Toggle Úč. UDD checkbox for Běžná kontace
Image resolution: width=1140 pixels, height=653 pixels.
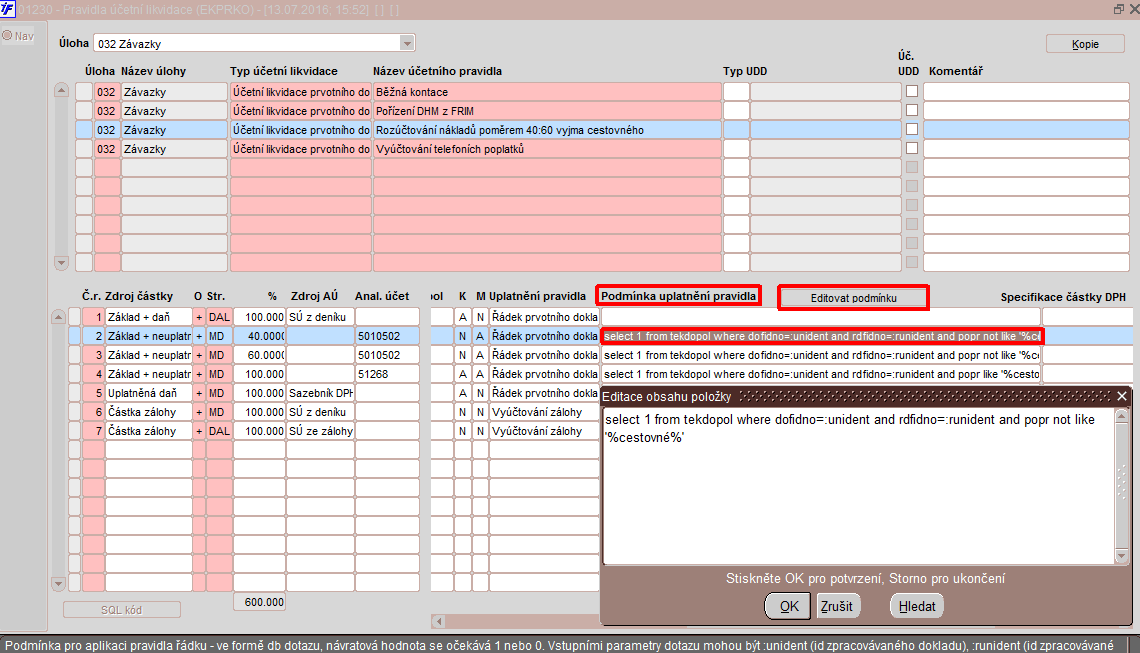tap(912, 92)
